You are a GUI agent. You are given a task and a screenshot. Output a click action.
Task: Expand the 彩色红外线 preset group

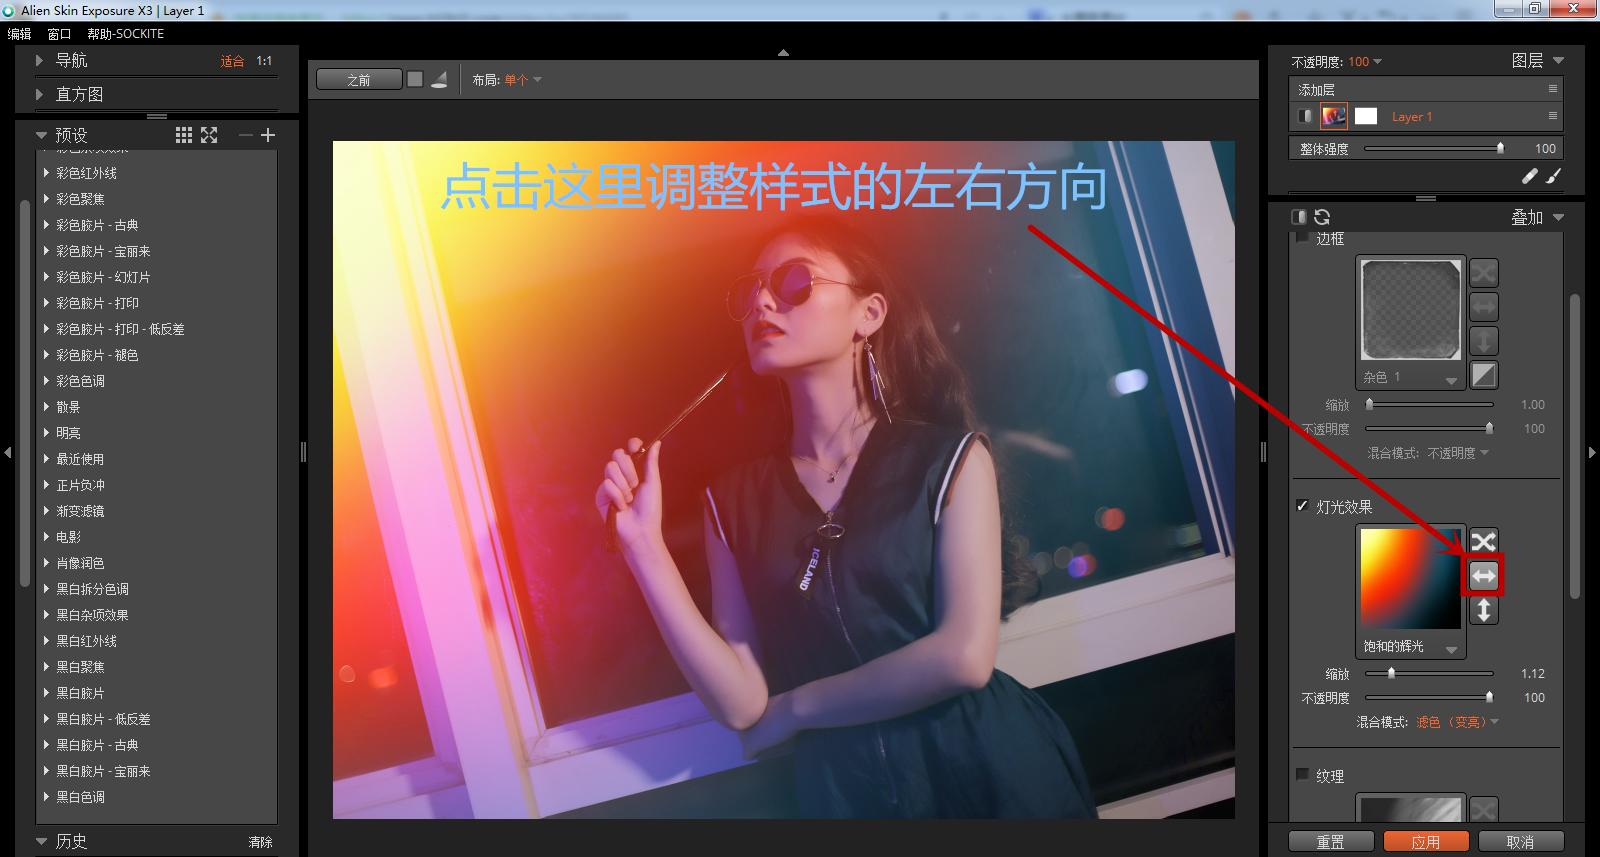point(47,173)
